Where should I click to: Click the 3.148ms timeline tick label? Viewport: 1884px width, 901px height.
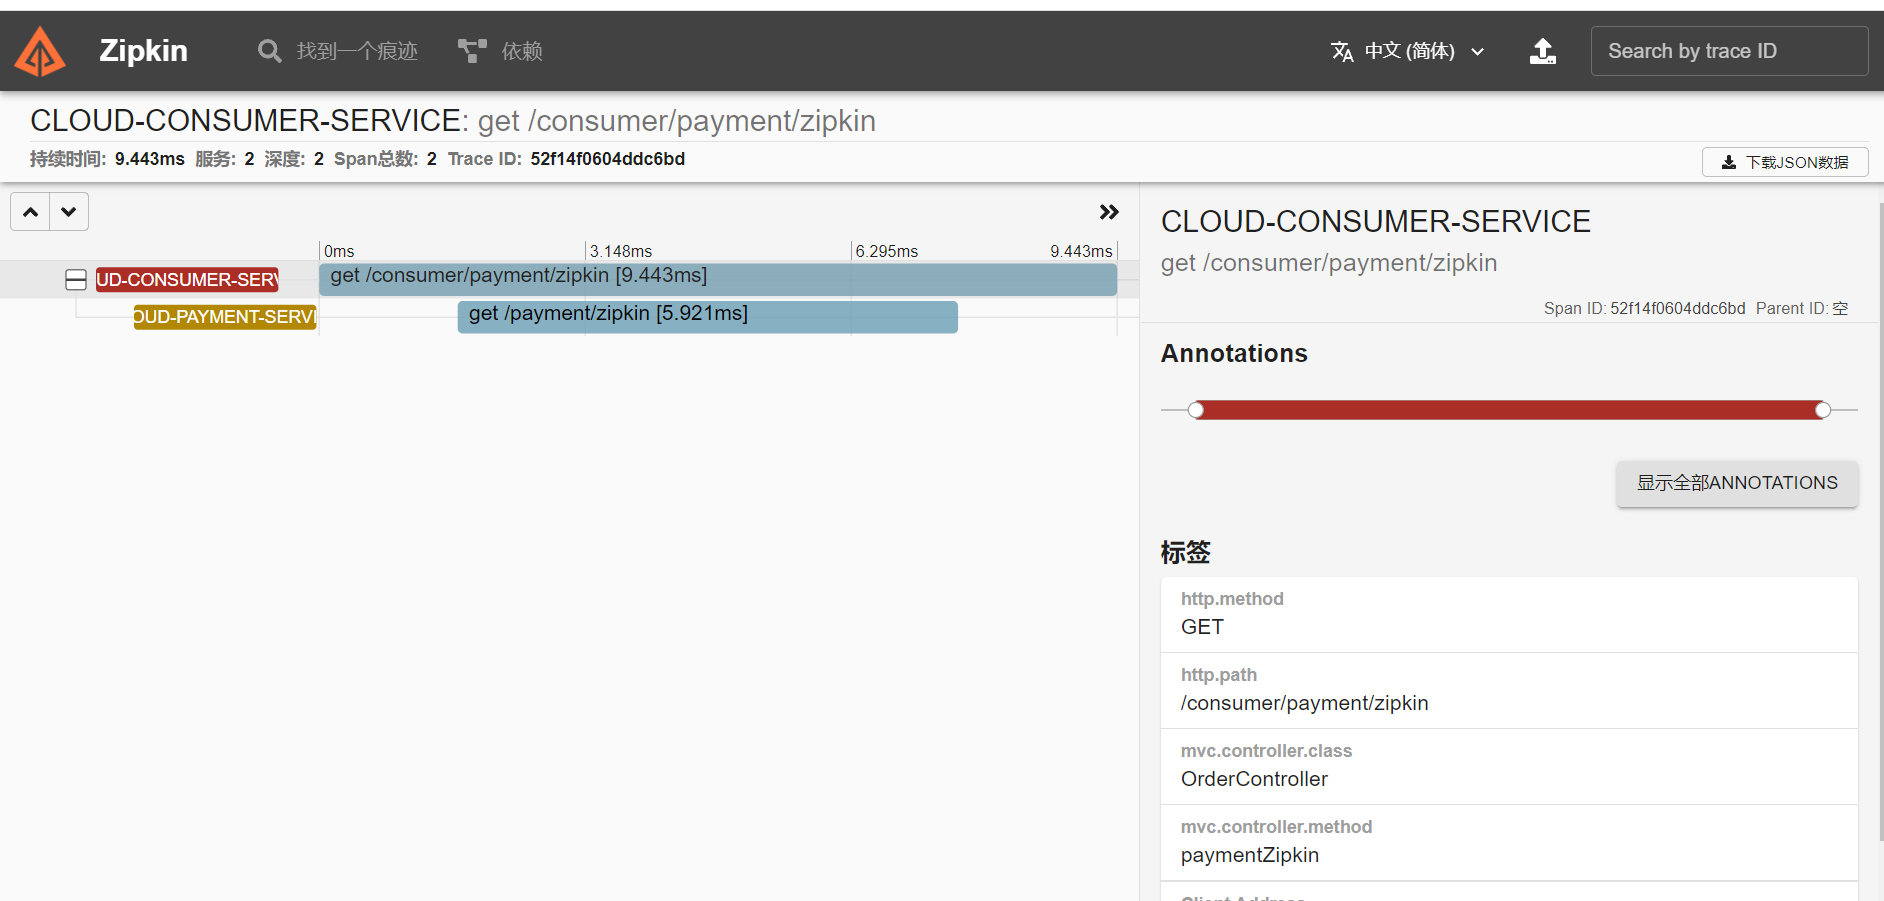pos(621,251)
